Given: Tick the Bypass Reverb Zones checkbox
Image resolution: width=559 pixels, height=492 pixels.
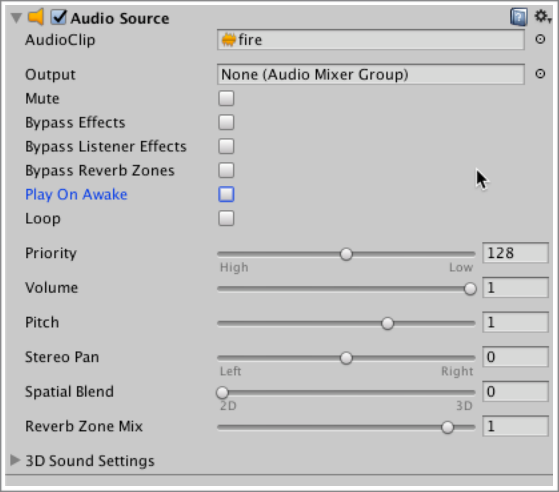Looking at the screenshot, I should pyautogui.click(x=226, y=170).
